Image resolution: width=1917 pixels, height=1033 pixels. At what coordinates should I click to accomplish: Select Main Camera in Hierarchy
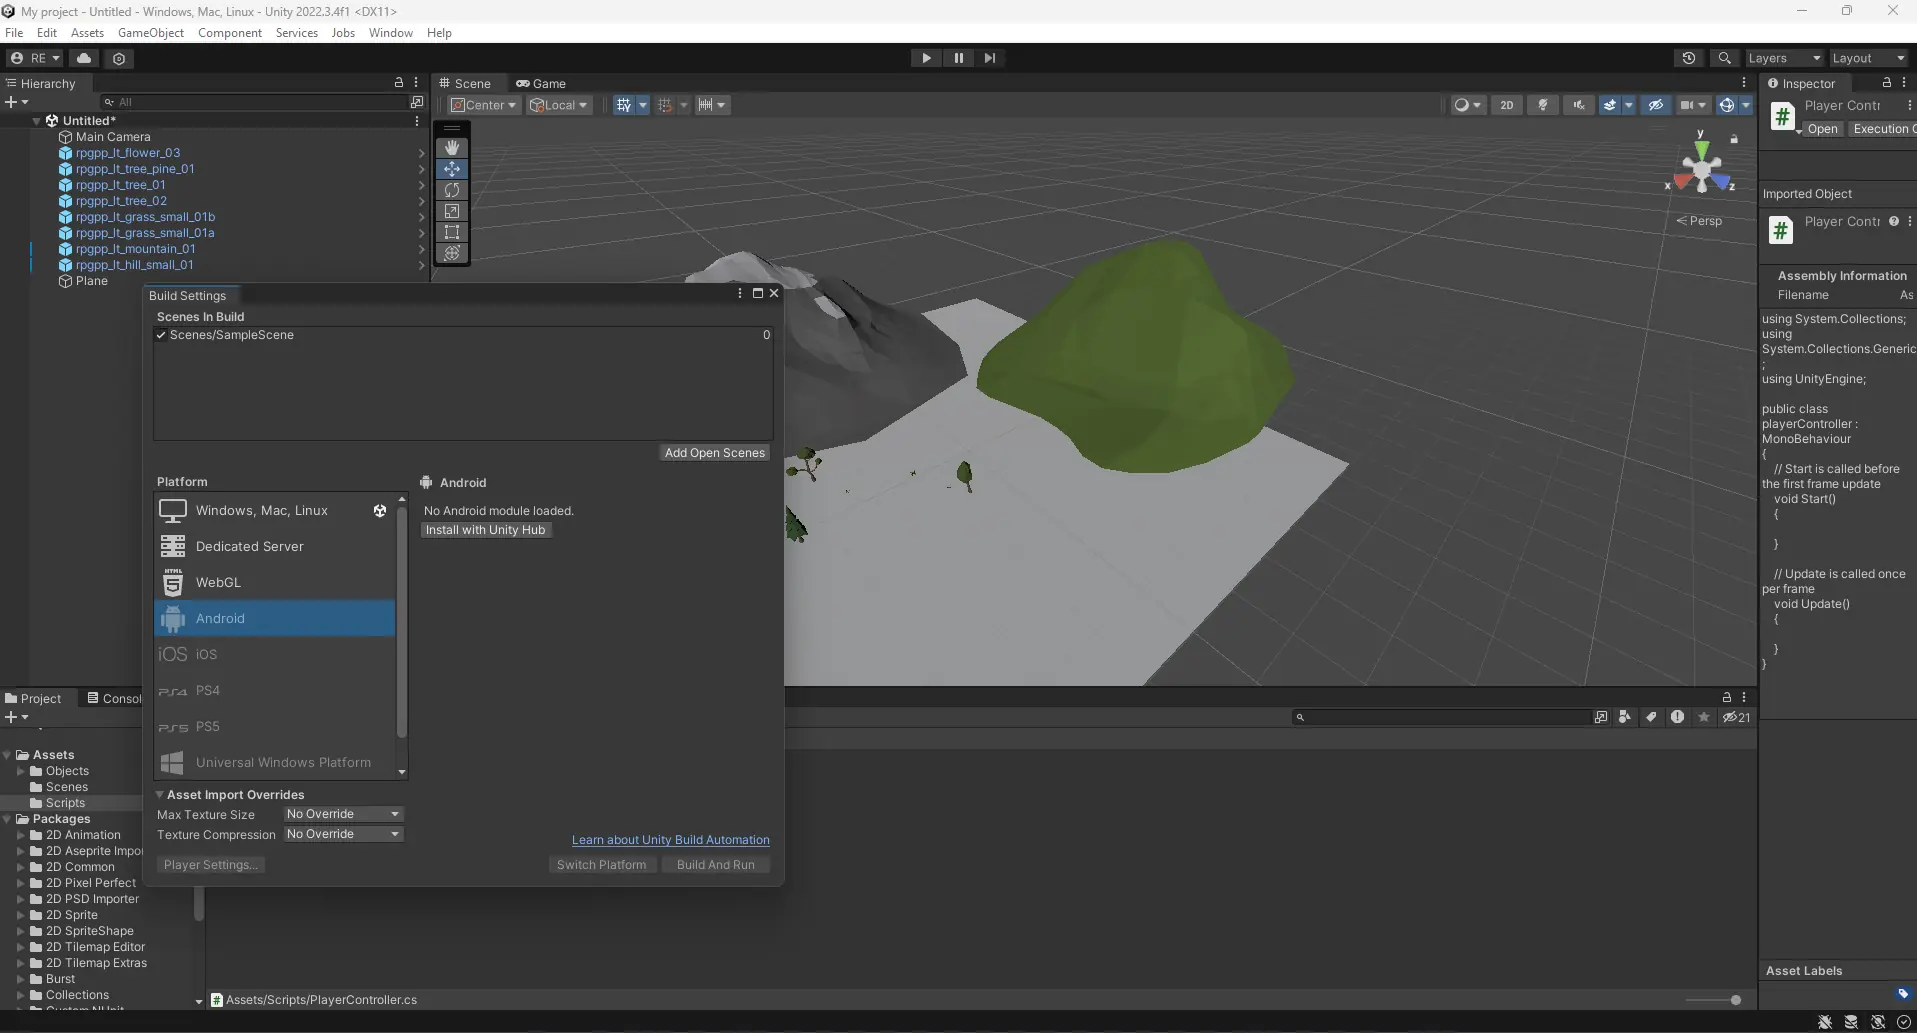point(113,137)
